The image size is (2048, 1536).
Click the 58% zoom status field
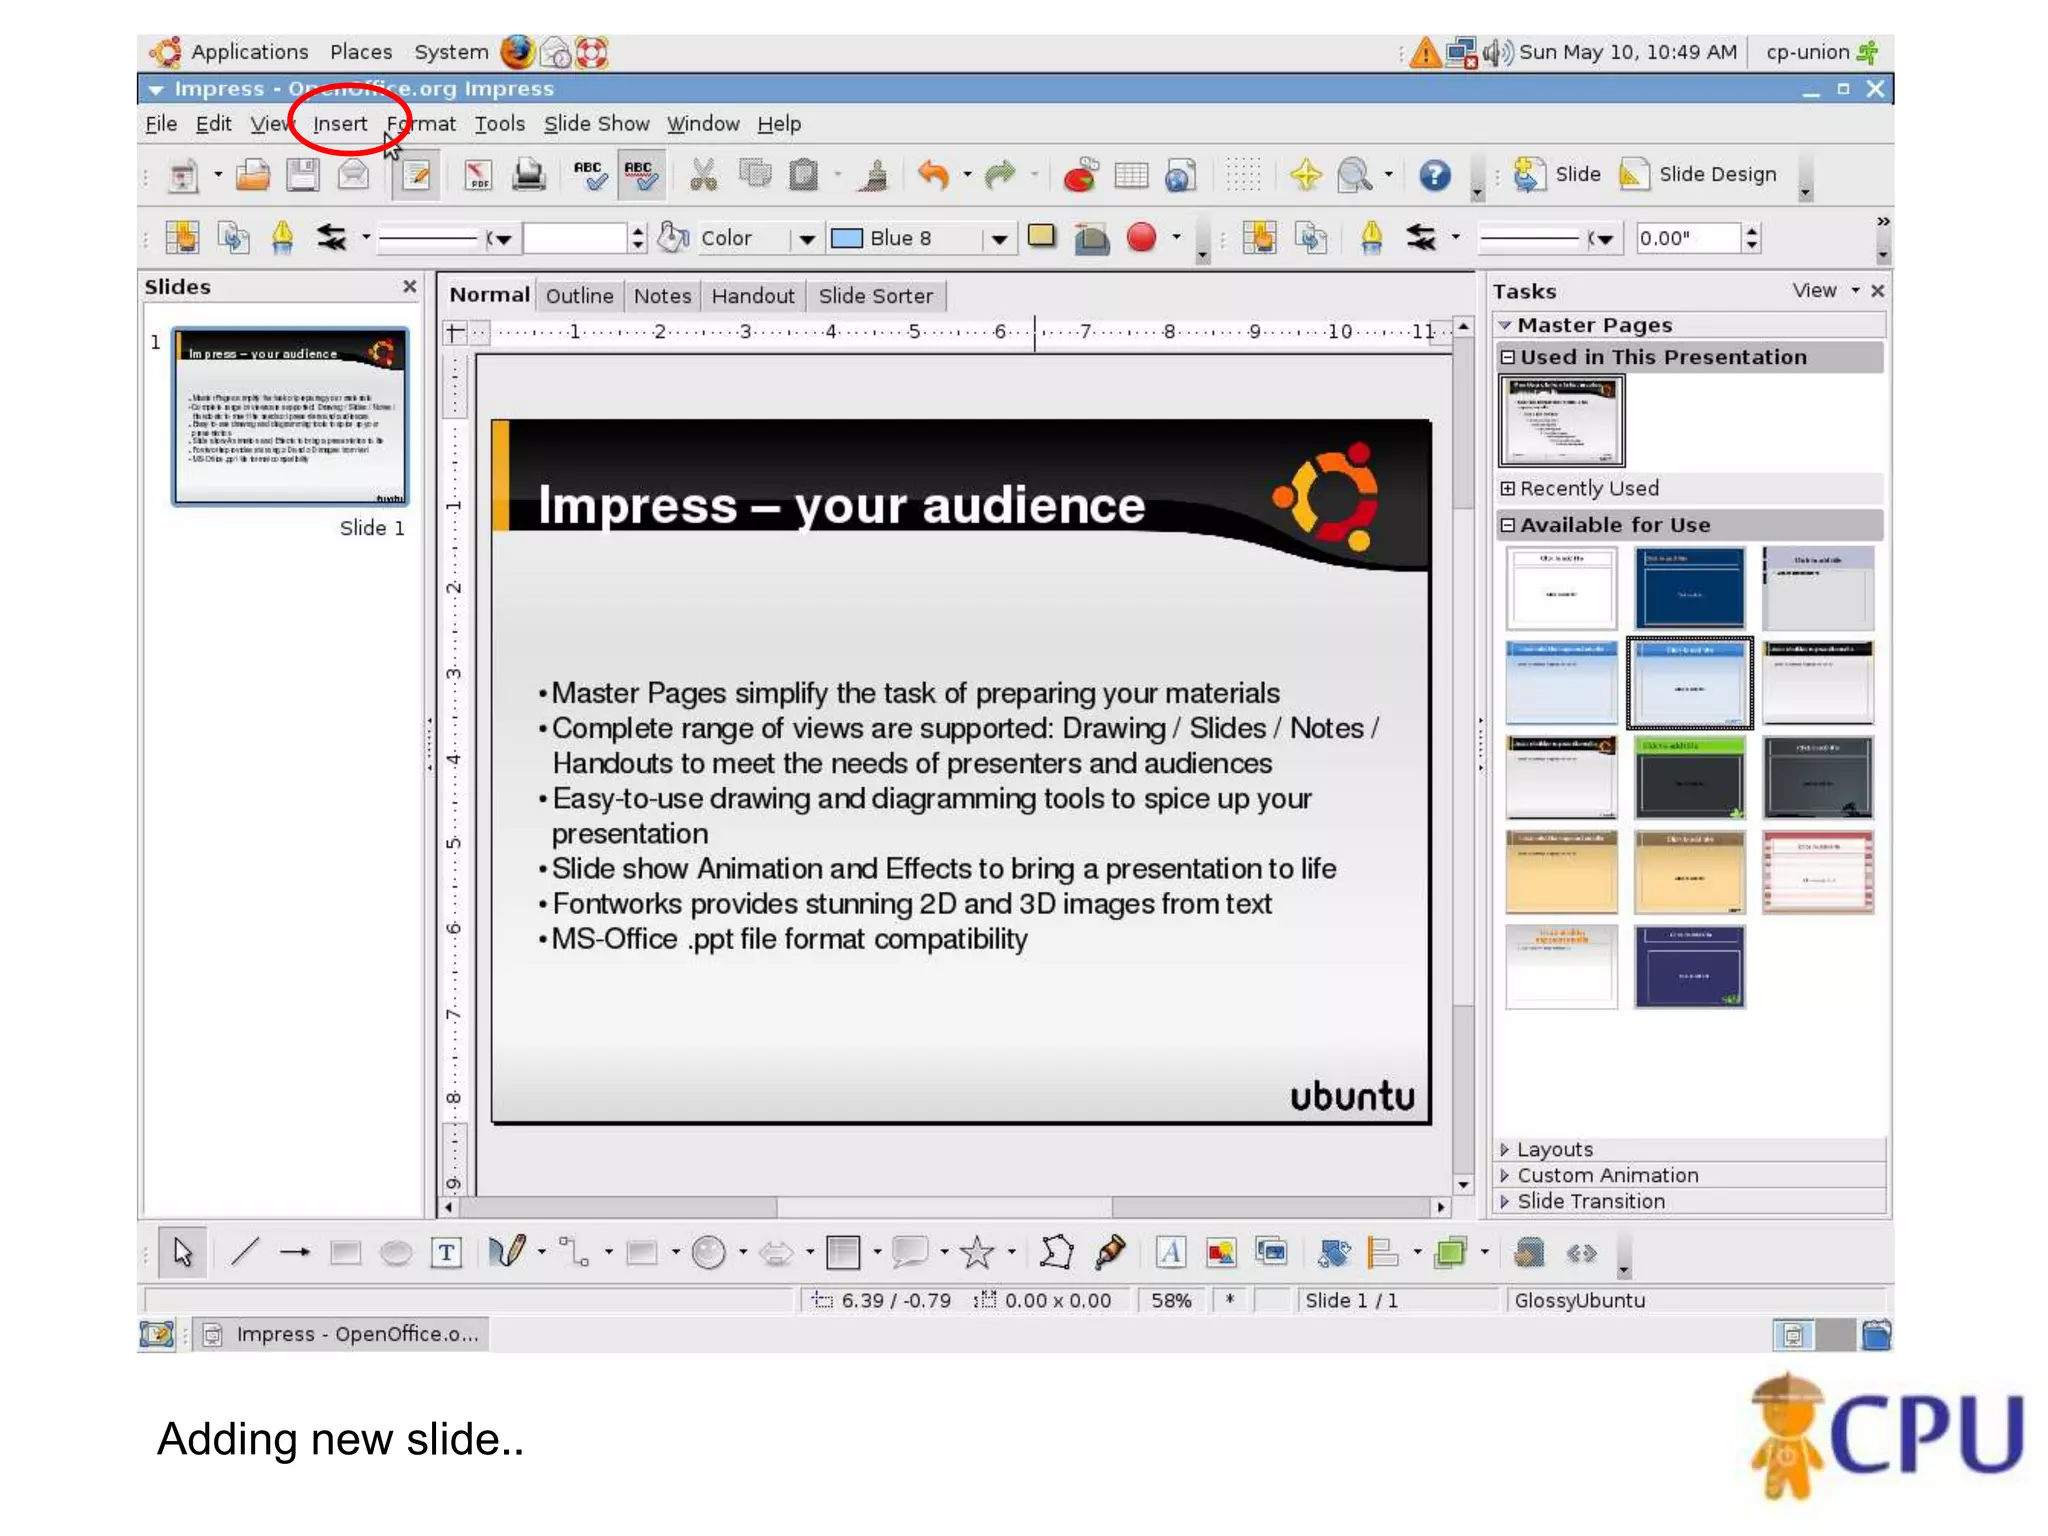pyautogui.click(x=1171, y=1300)
